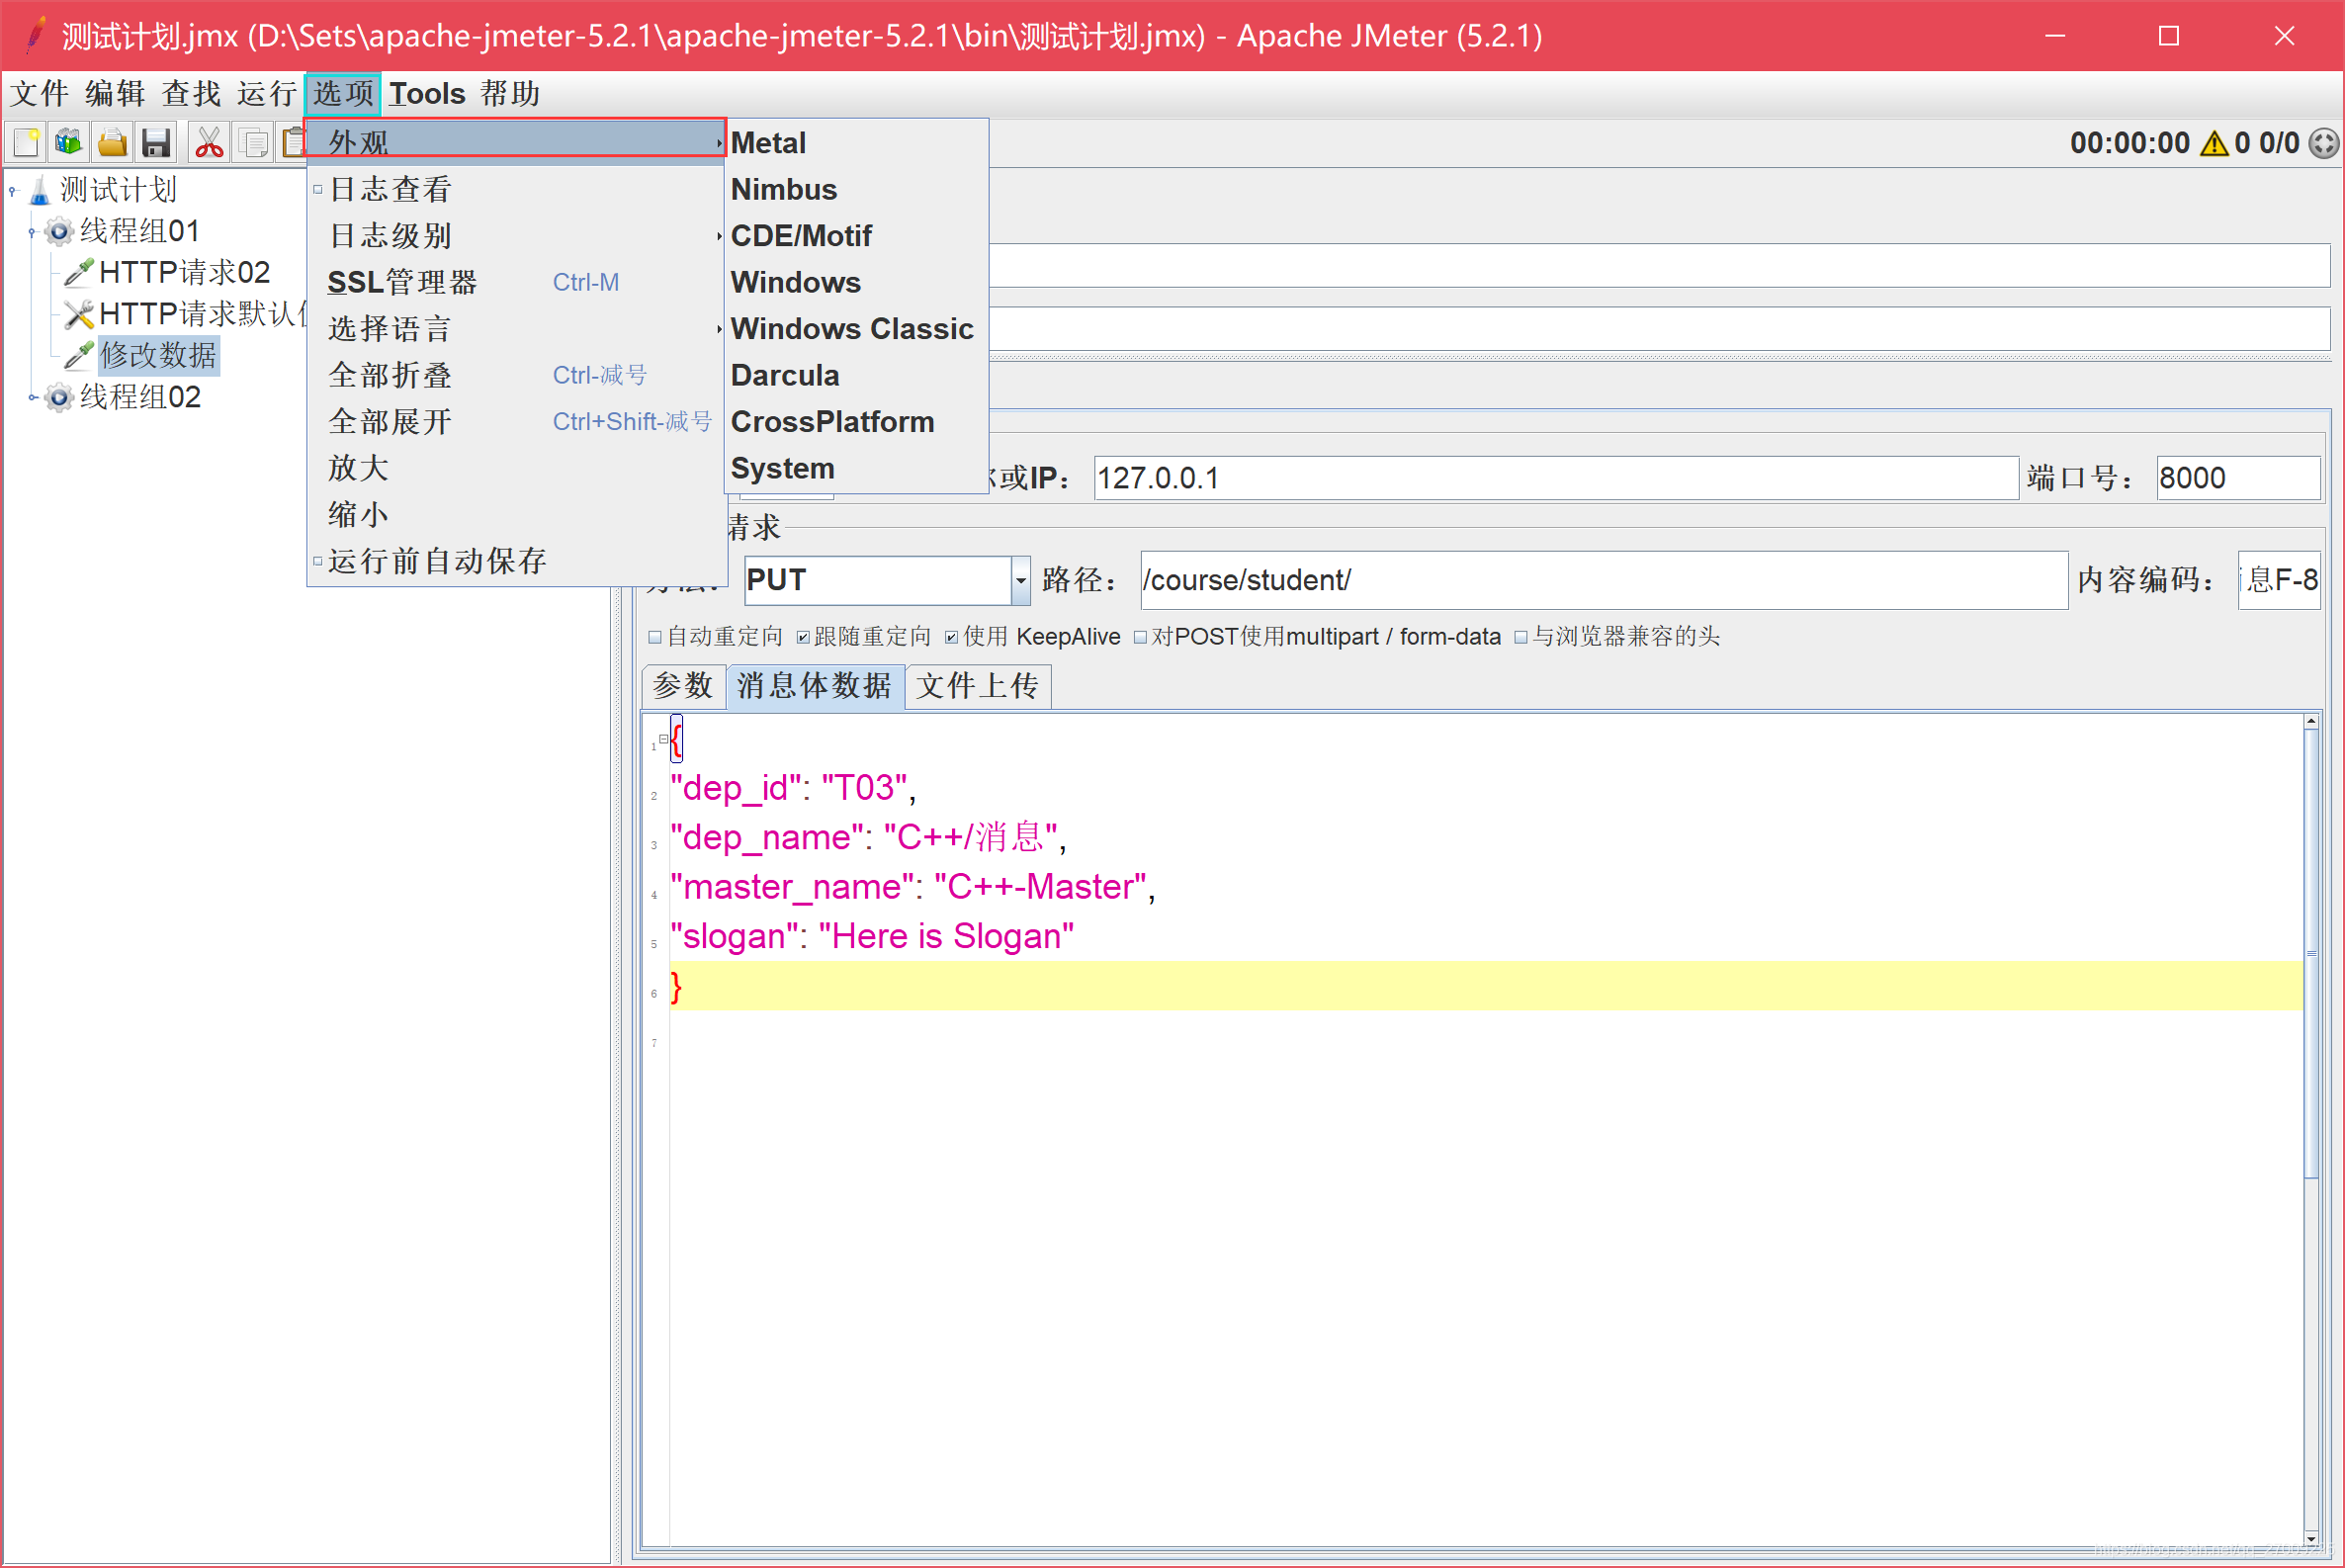This screenshot has height=1568, width=2345.
Task: Open the 日志级别 submenu
Action: tap(516, 236)
